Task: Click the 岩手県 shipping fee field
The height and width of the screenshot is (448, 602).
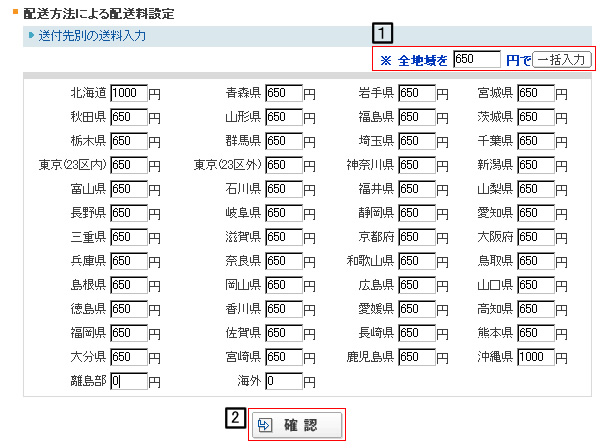Action: click(417, 93)
